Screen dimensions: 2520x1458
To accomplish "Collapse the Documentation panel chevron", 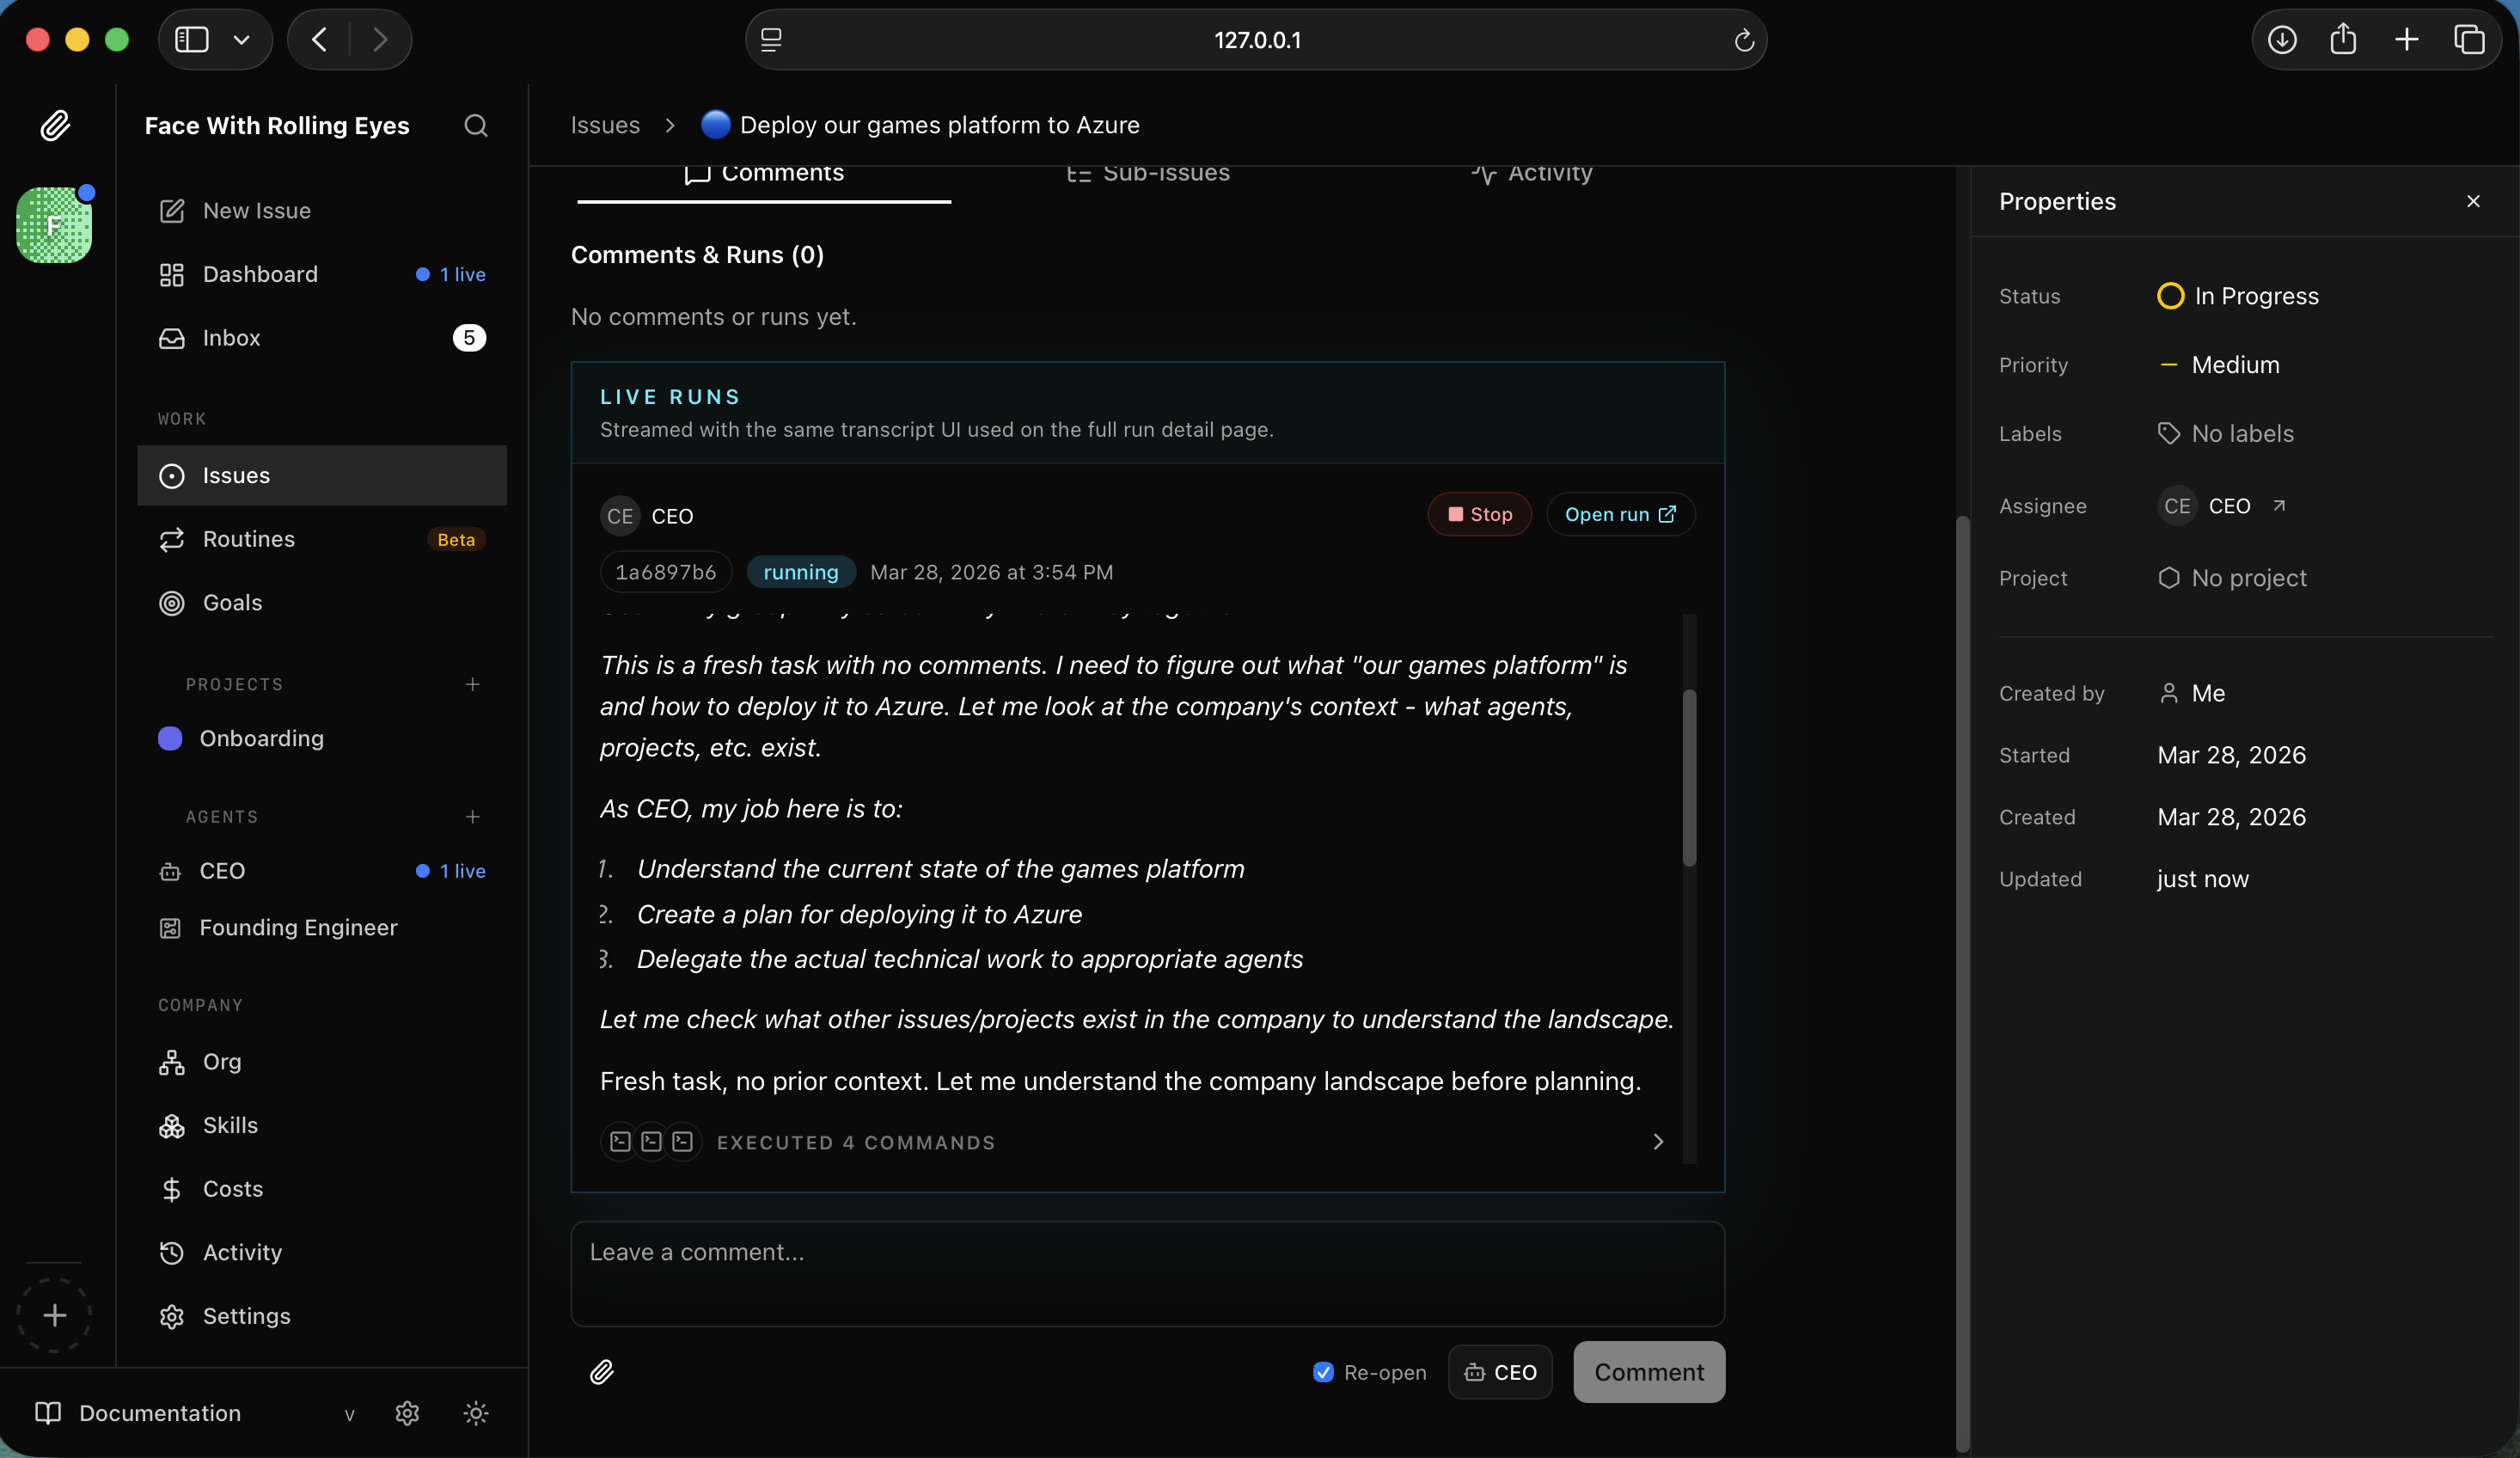I will 350,1414.
